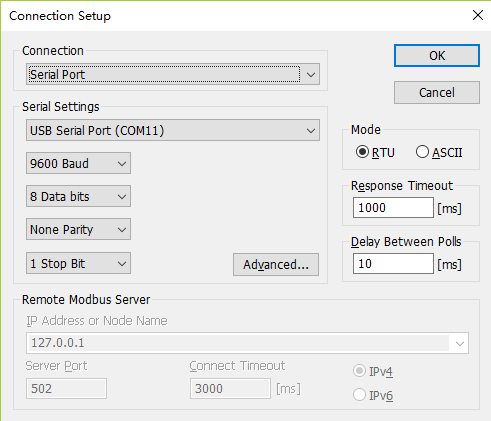The height and width of the screenshot is (421, 491).
Task: Choose the IPv6 radio option
Action: [359, 395]
